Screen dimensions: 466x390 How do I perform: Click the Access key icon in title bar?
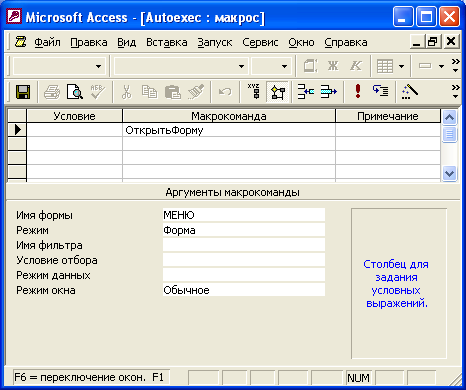pos(15,16)
